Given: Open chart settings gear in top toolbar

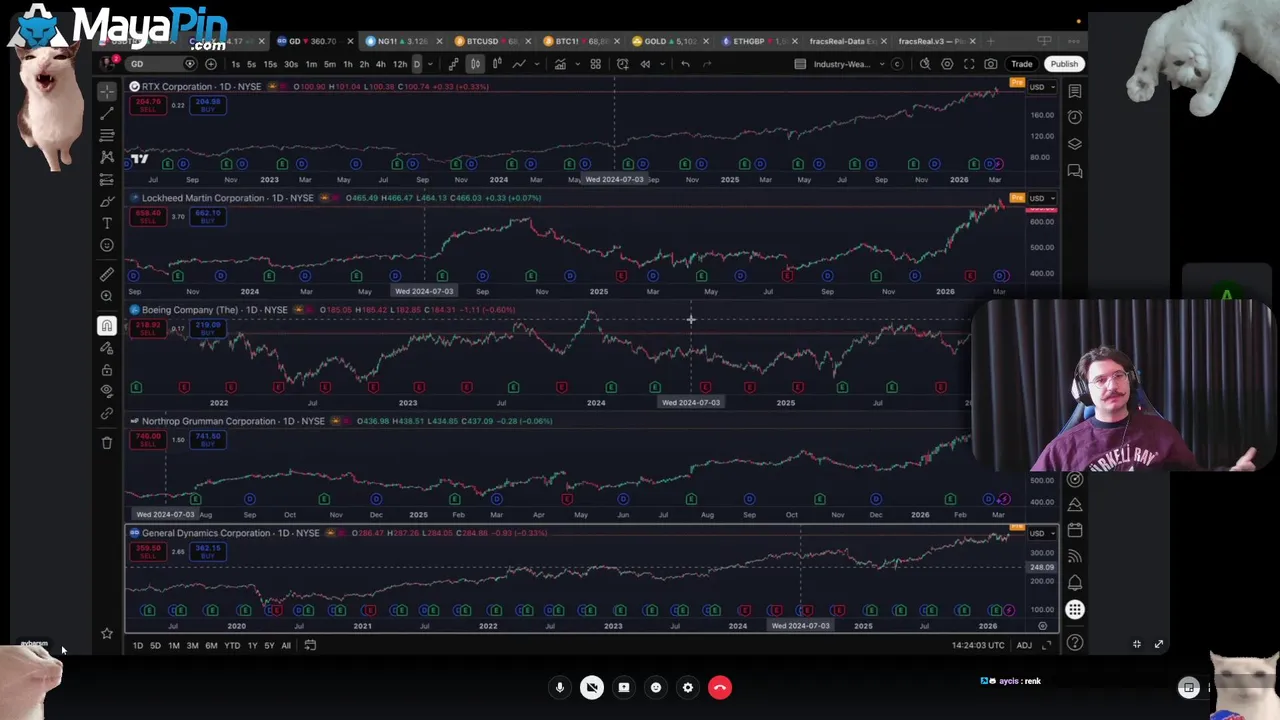Looking at the screenshot, I should [x=947, y=64].
